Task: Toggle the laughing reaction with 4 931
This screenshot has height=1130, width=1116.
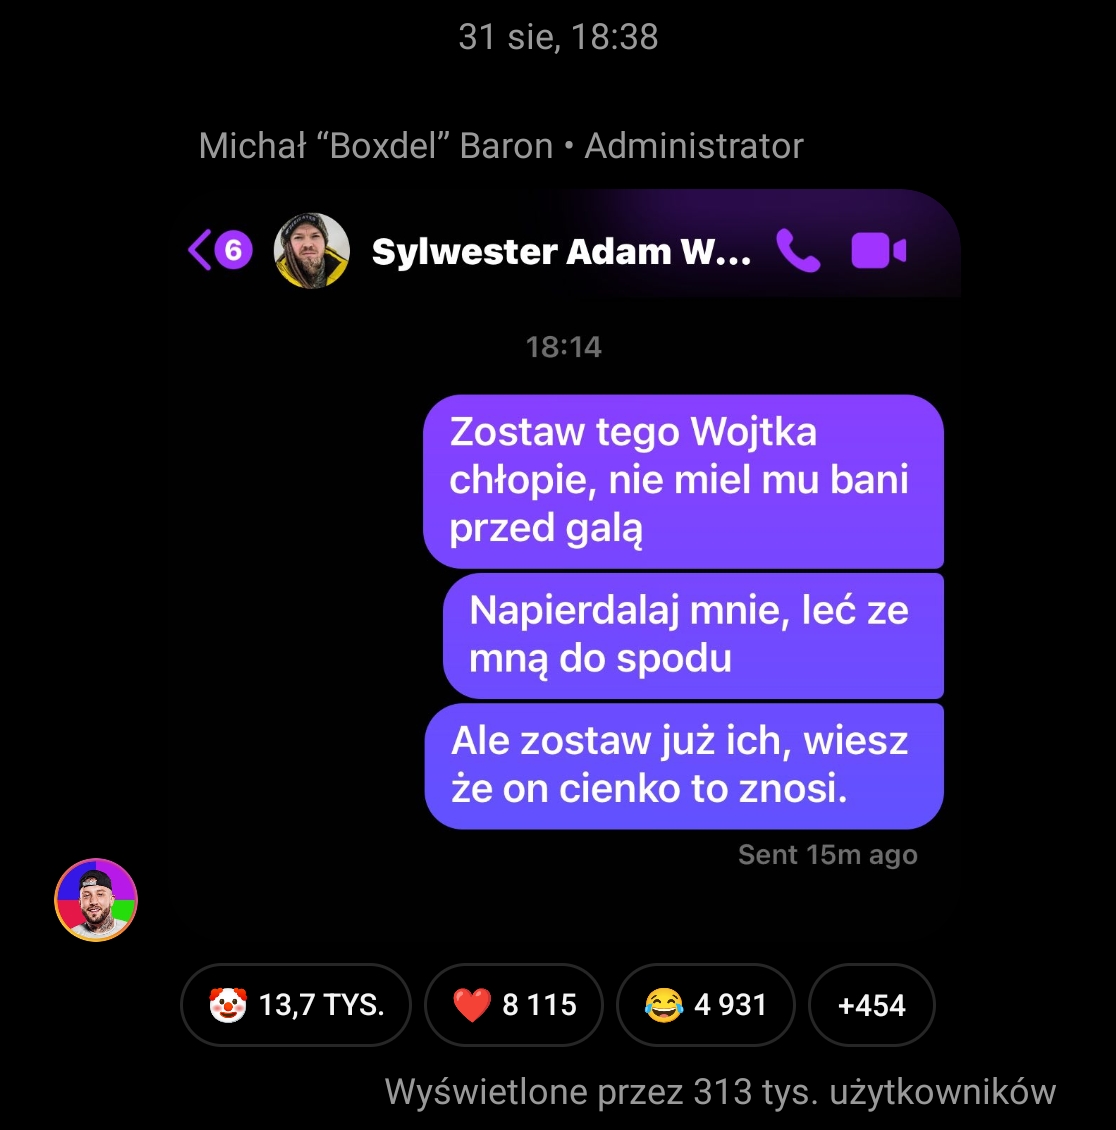Action: pyautogui.click(x=705, y=1005)
